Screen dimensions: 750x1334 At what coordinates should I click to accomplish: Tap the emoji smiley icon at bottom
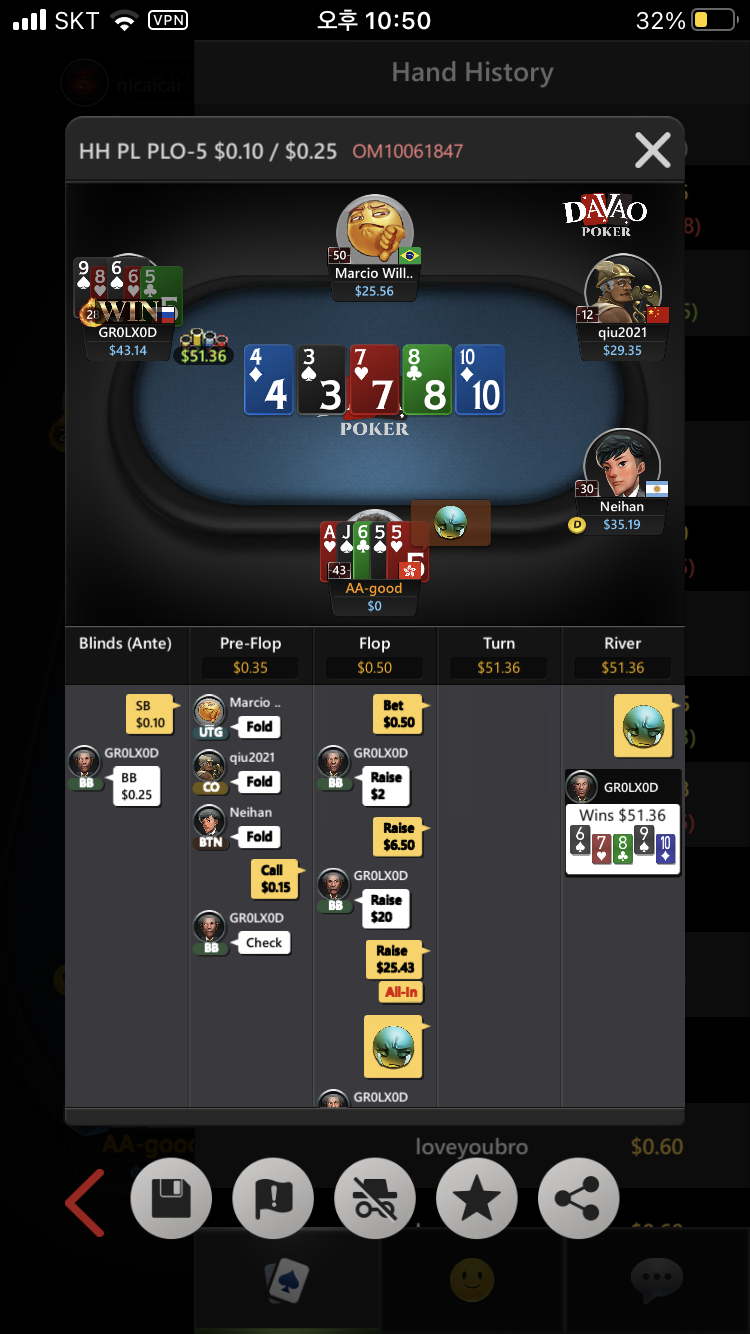point(473,1278)
